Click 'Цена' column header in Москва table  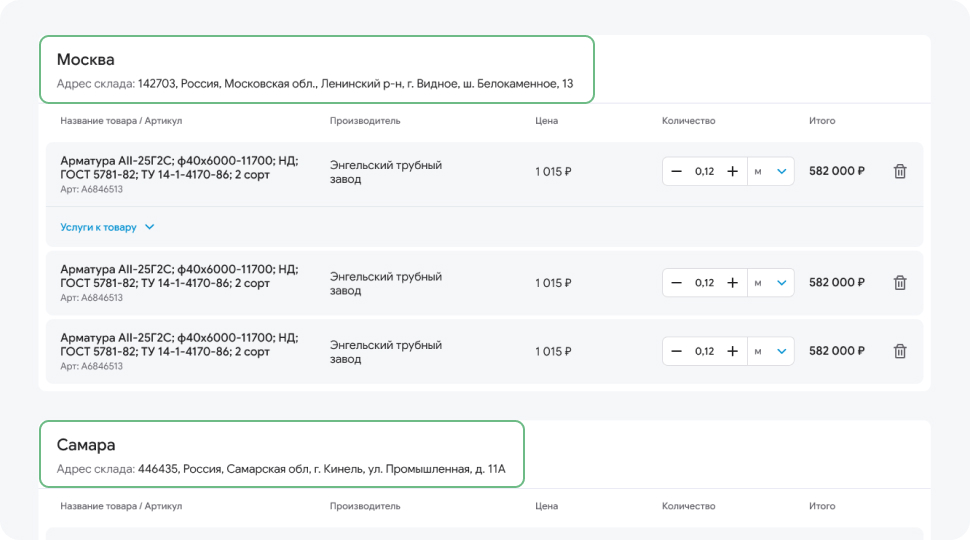pyautogui.click(x=546, y=121)
